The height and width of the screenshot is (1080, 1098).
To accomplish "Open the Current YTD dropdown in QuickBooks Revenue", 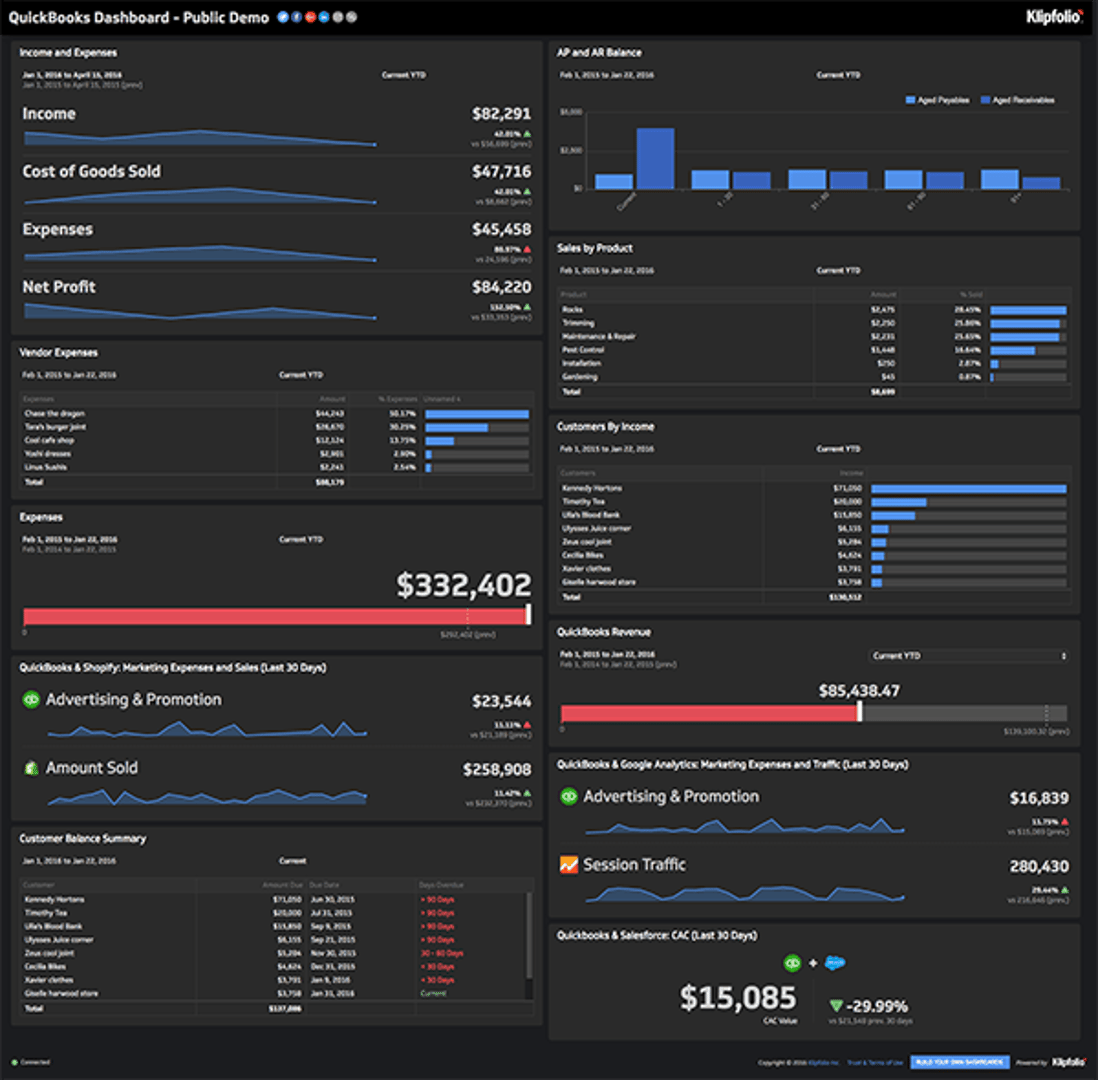I will coord(967,655).
